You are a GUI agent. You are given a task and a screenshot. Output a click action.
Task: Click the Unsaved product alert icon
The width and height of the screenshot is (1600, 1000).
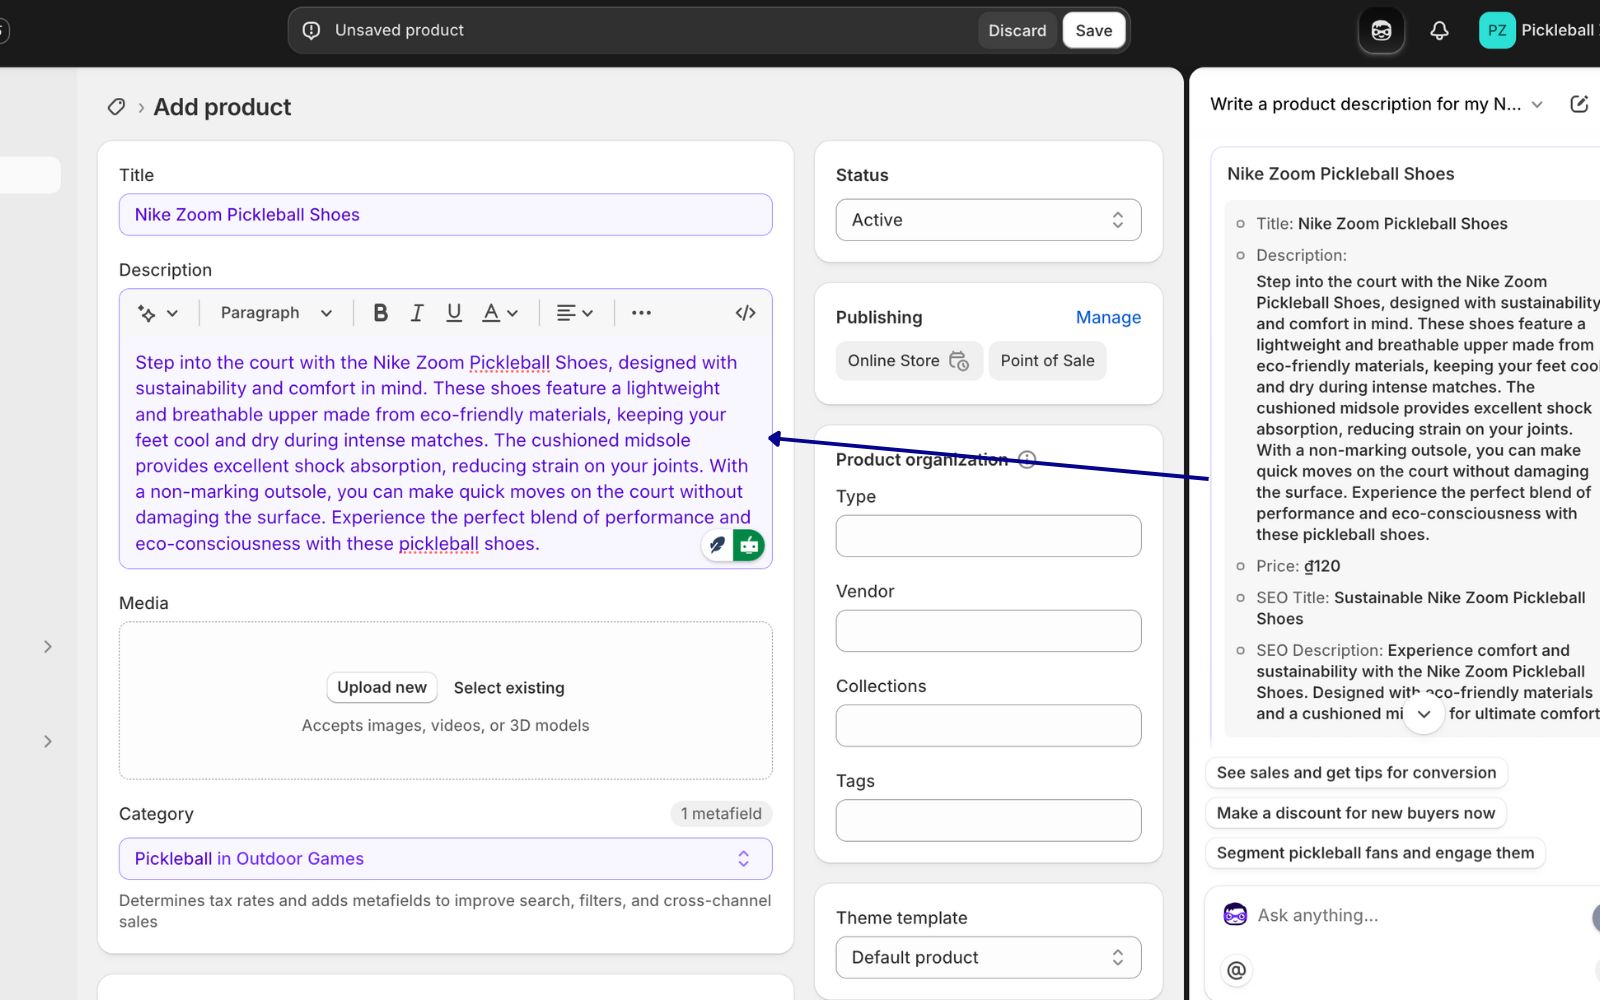coord(311,30)
